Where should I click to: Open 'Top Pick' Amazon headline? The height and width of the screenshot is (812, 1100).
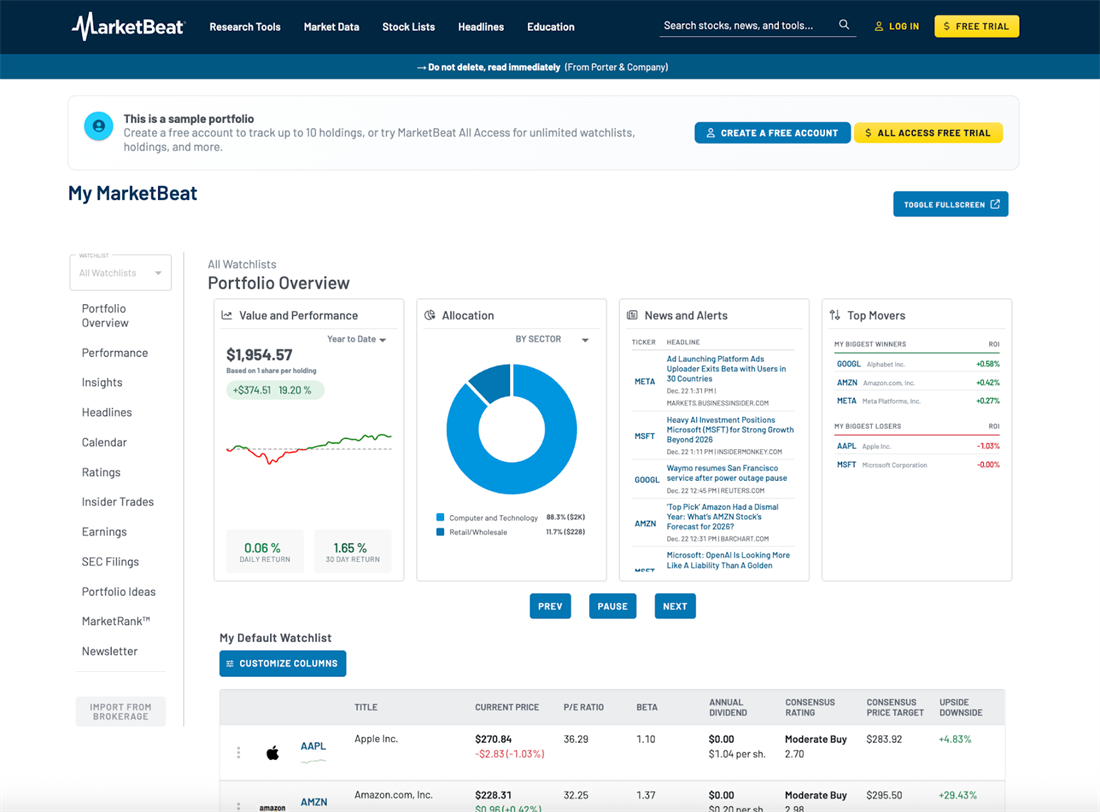[722, 517]
